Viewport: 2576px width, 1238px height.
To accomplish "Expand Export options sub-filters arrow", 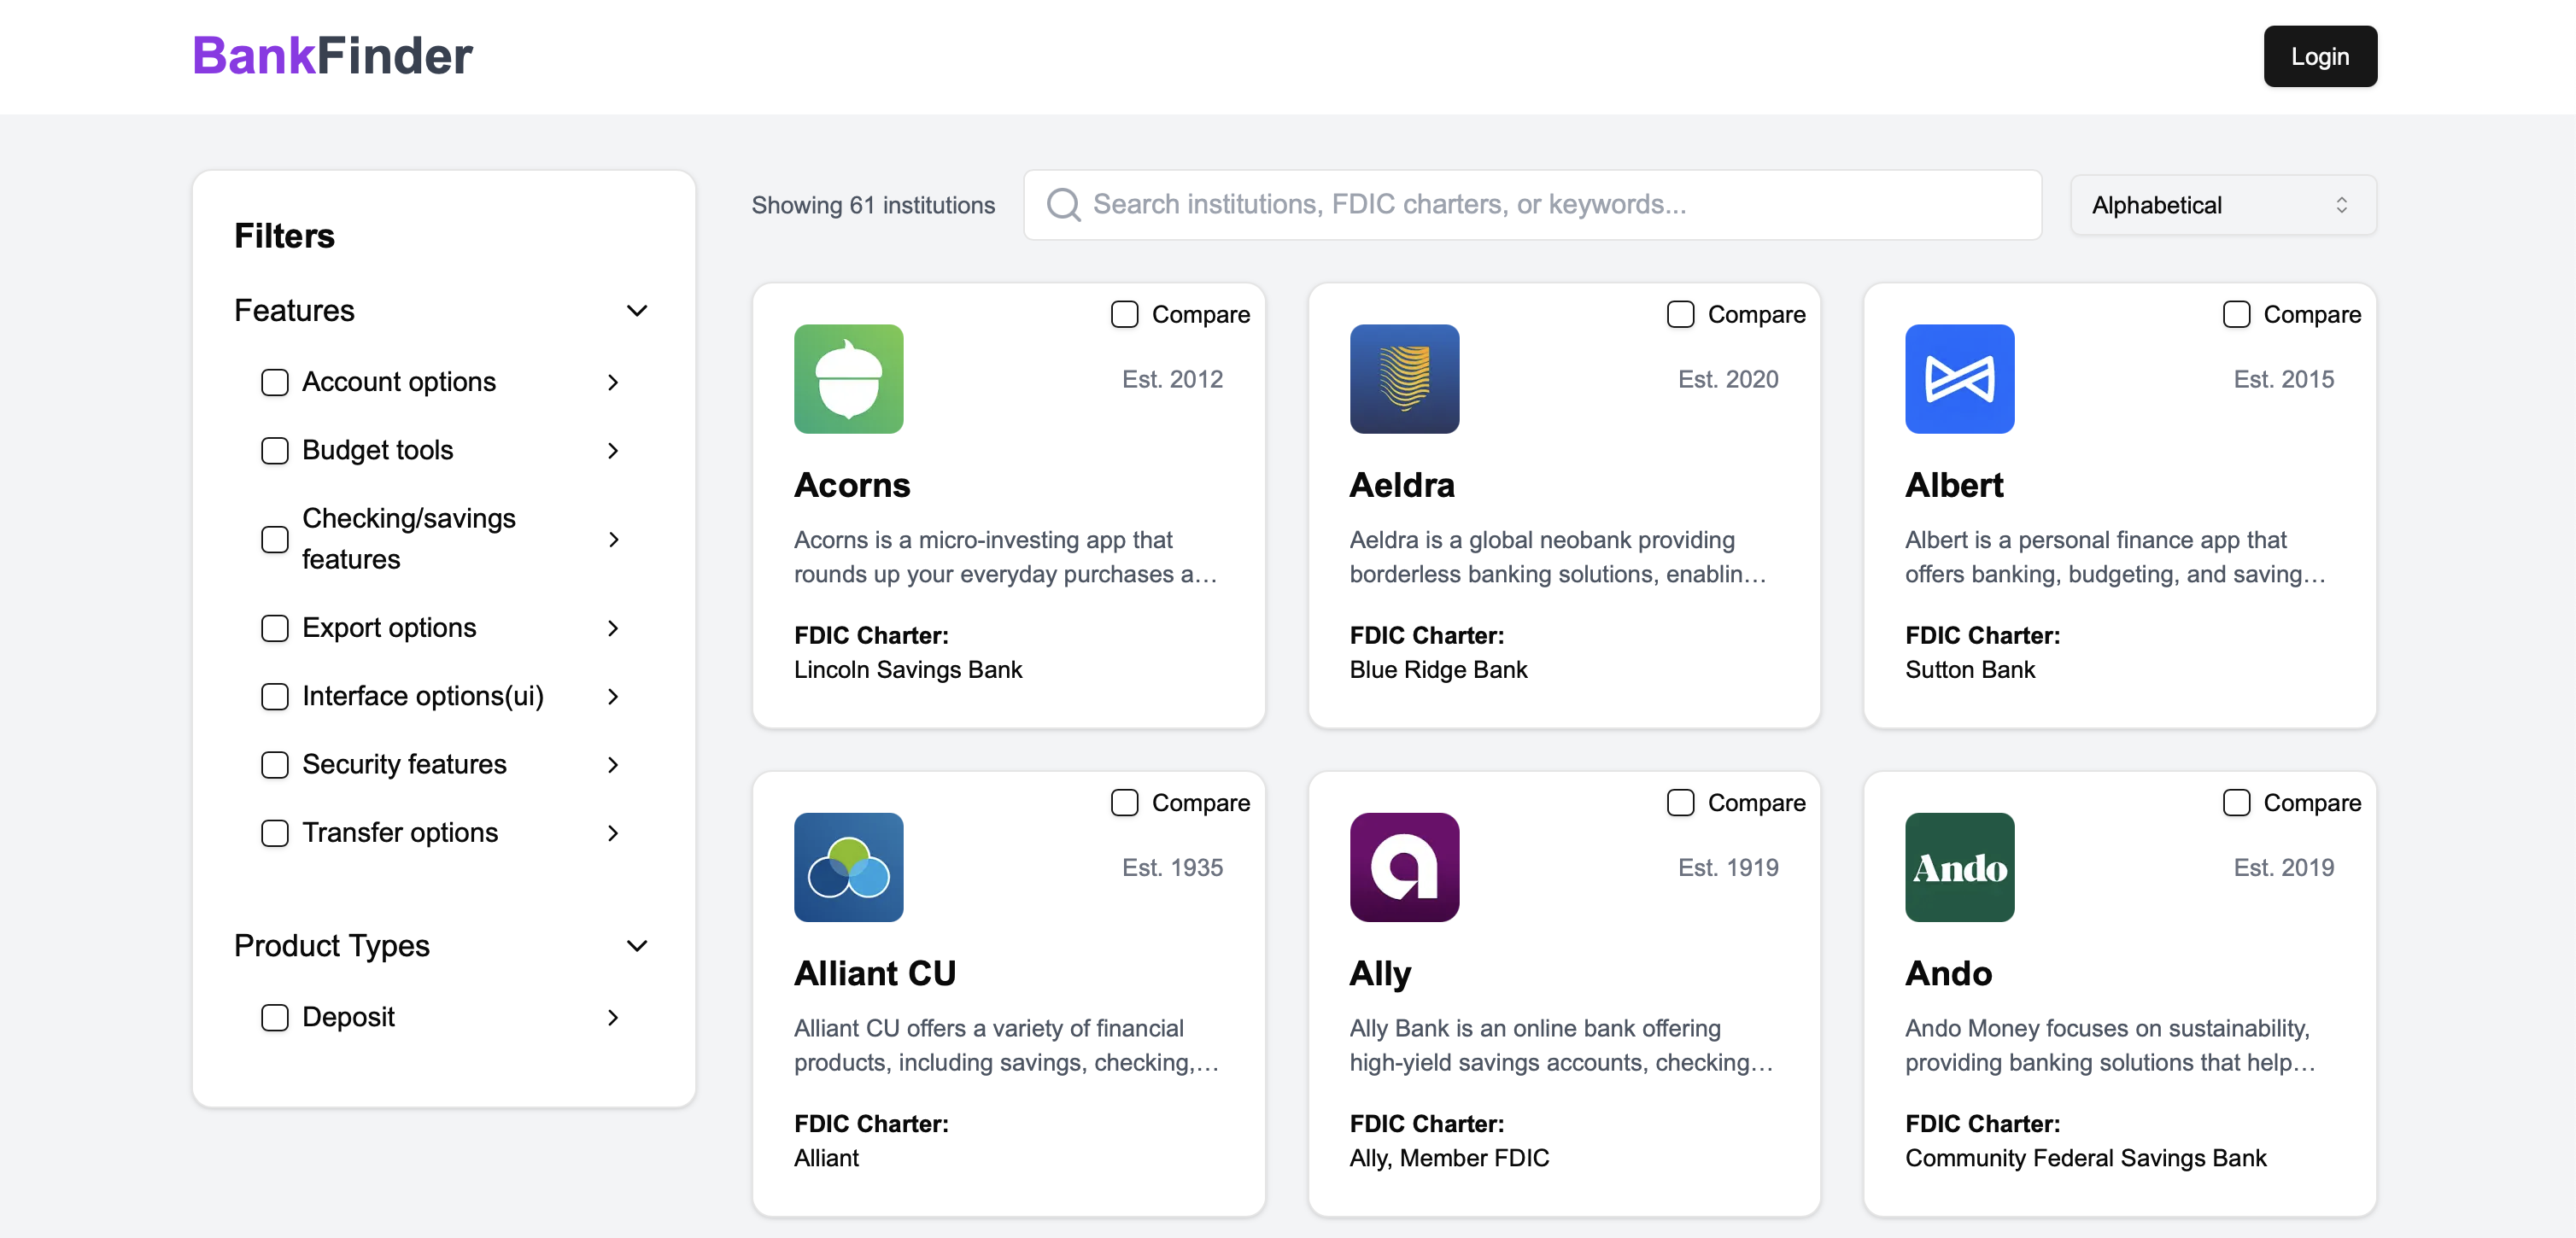I will tap(613, 628).
